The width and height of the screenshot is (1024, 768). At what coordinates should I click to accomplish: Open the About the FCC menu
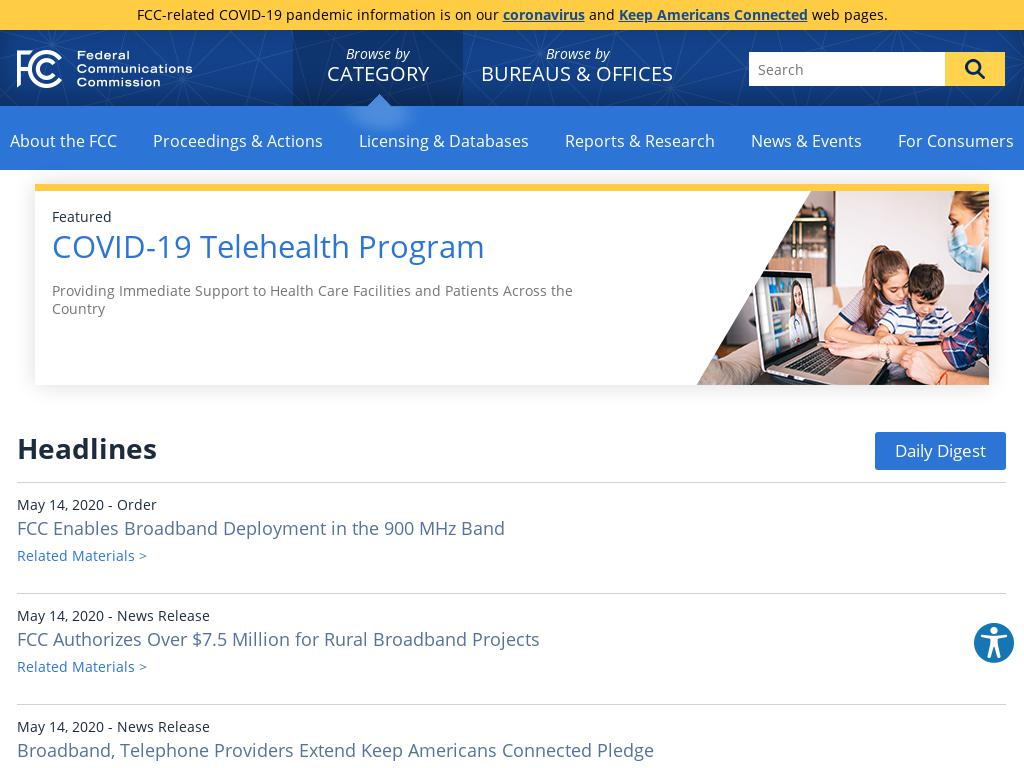pos(63,141)
